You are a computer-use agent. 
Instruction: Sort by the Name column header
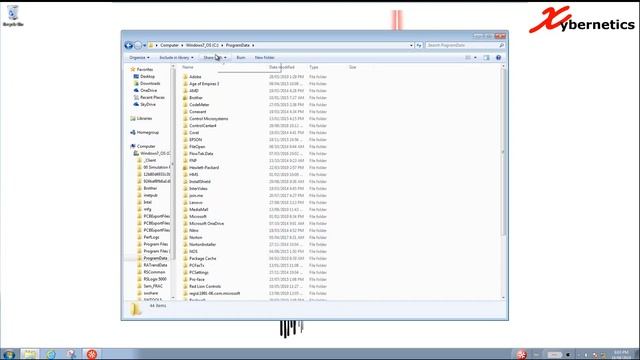188,67
